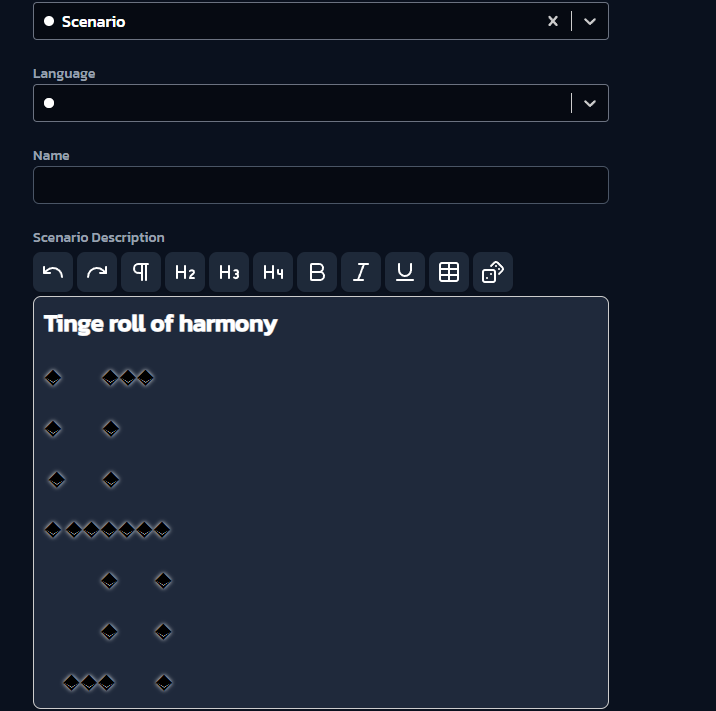Redo the last undone edit
The width and height of the screenshot is (716, 711).
coord(97,272)
